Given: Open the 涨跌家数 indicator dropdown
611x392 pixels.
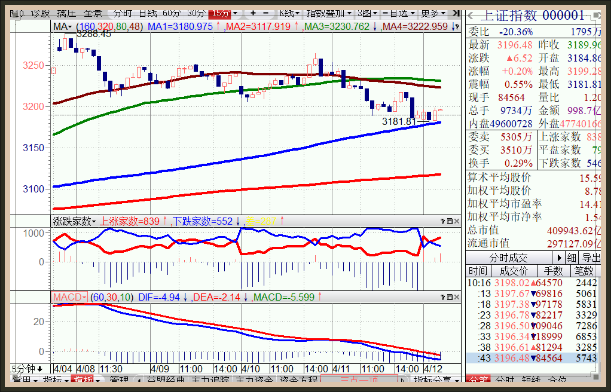Looking at the screenshot, I should [74, 221].
